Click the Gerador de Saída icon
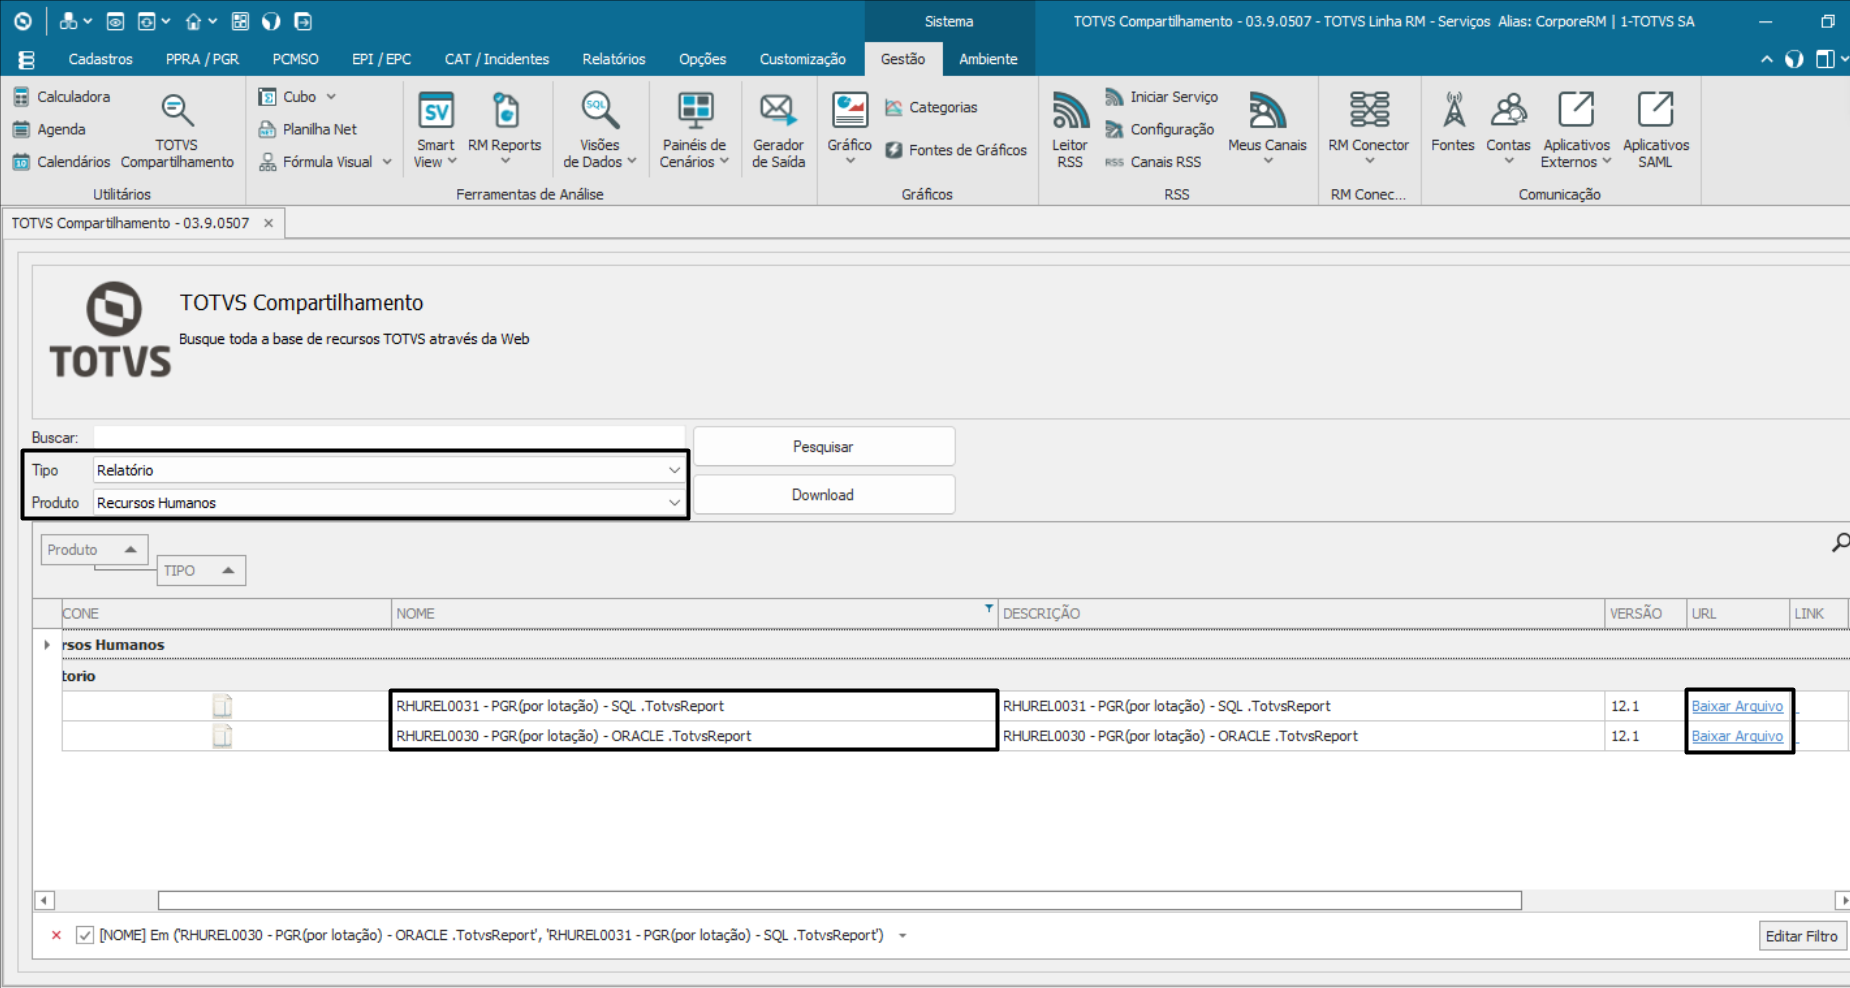Image resolution: width=1850 pixels, height=988 pixels. tap(778, 130)
